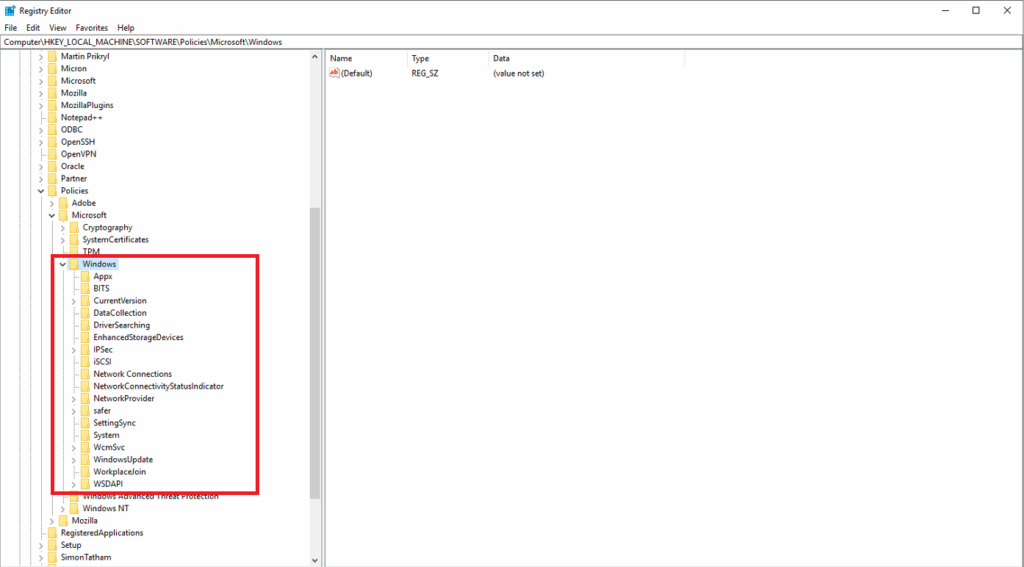The image size is (1024, 567).
Task: Collapse the Windows key
Action: coord(63,264)
